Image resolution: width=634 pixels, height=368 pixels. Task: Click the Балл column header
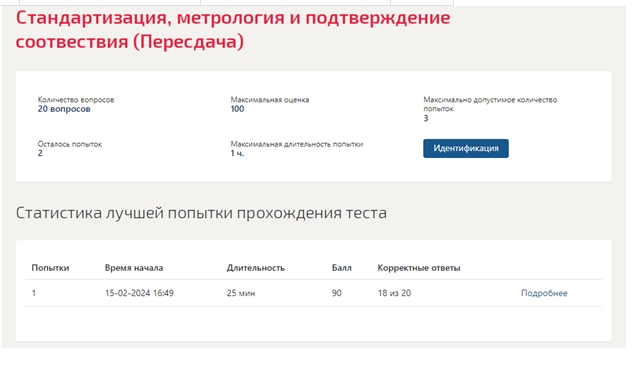tap(342, 268)
